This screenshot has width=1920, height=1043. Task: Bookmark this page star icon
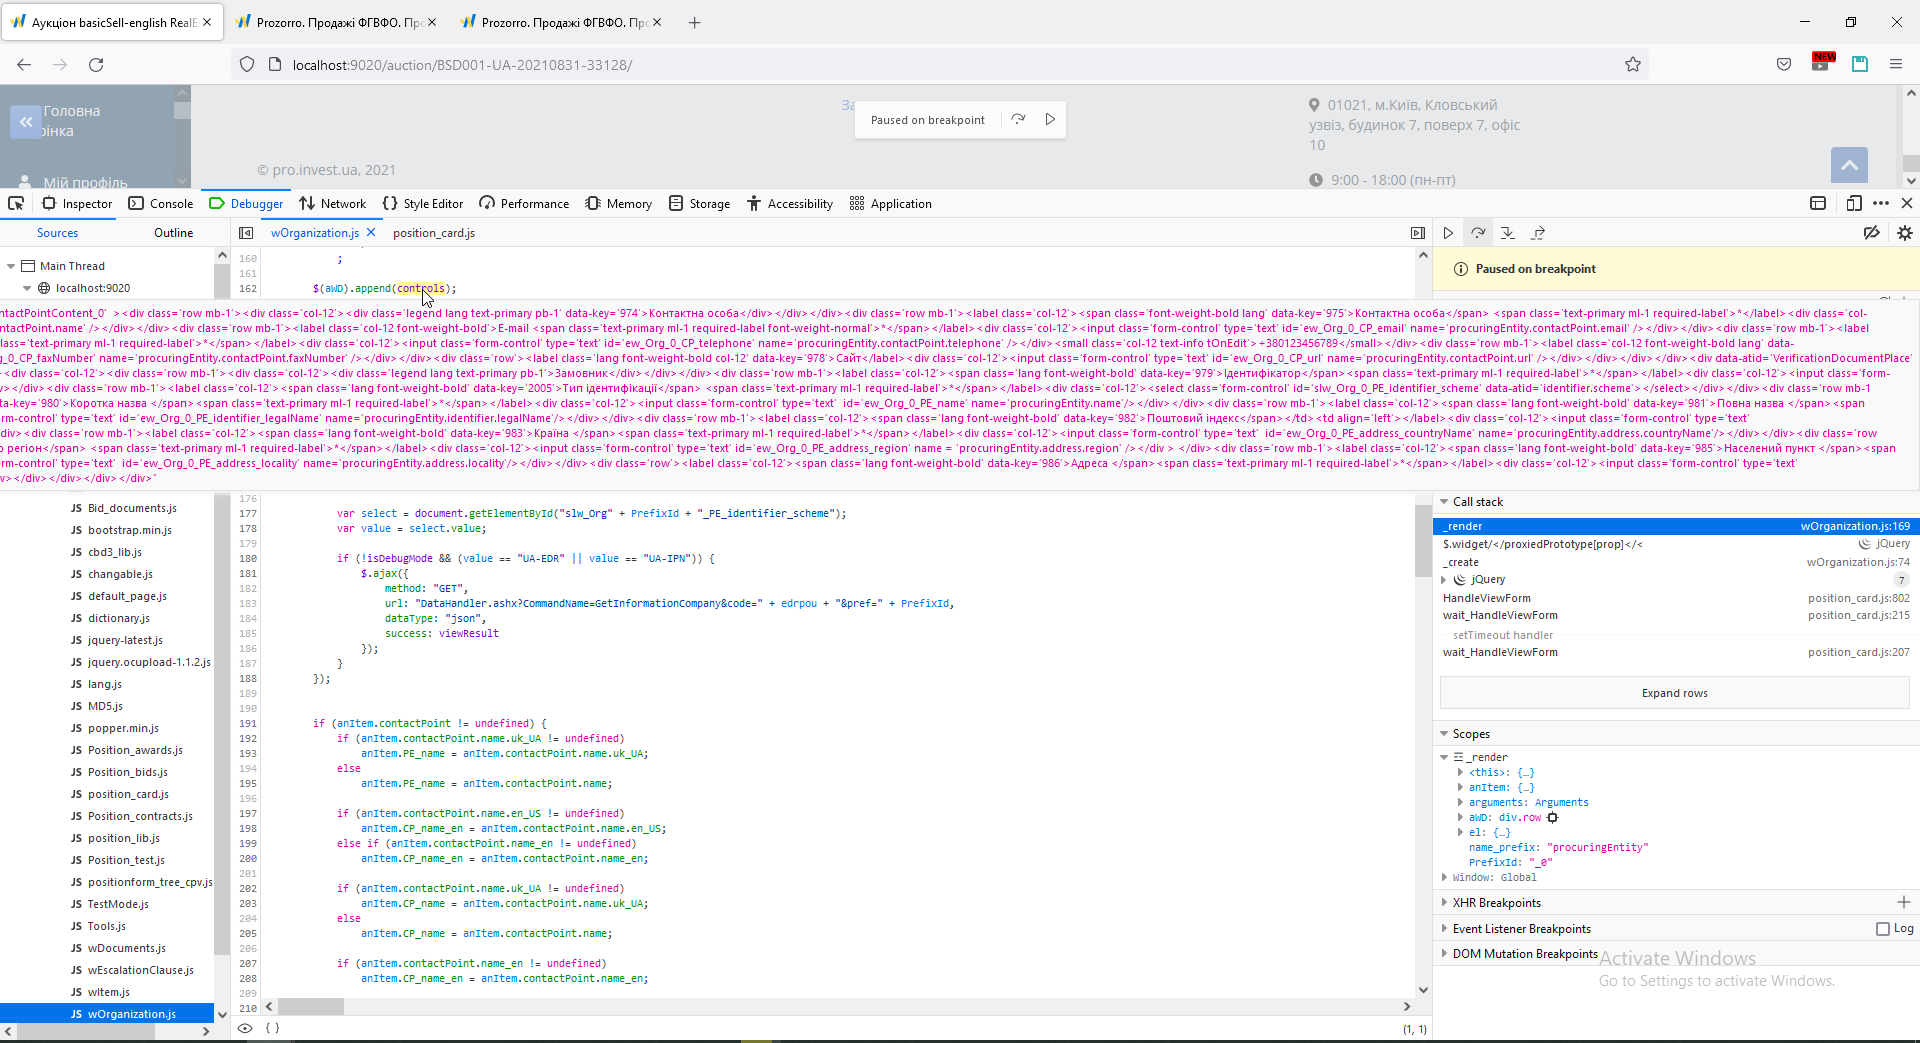tap(1633, 65)
